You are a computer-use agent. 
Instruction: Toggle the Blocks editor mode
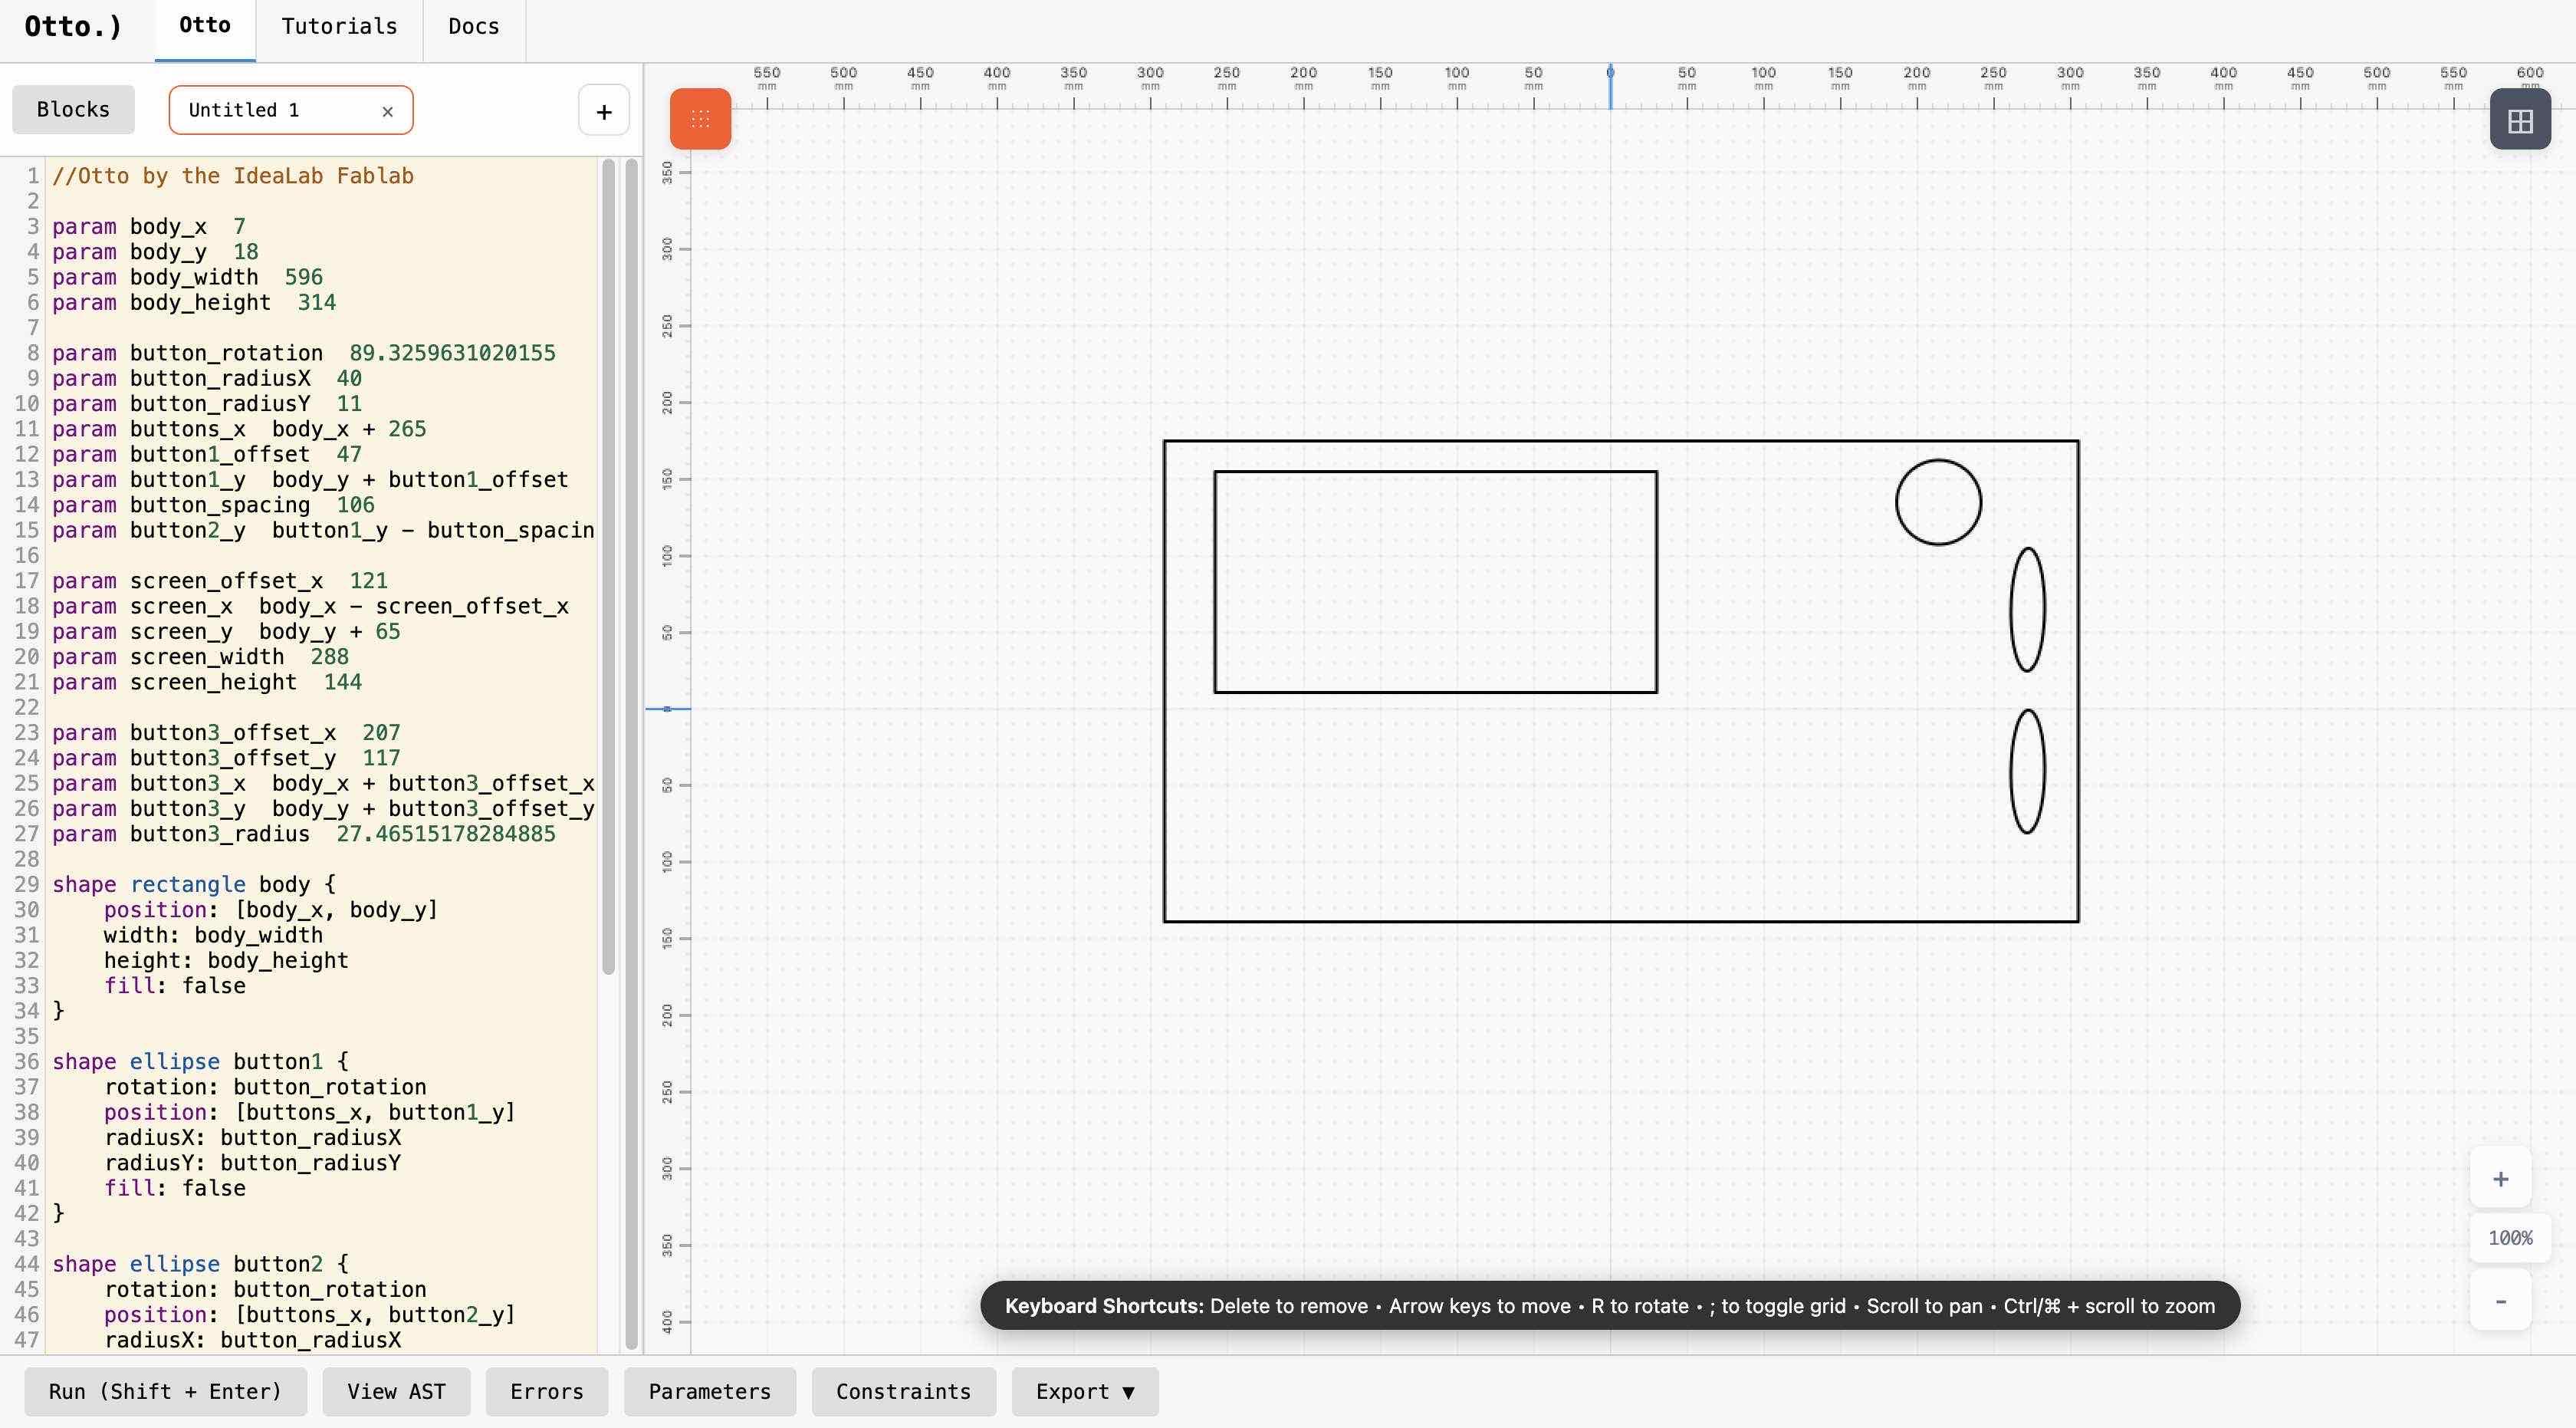tap(73, 109)
